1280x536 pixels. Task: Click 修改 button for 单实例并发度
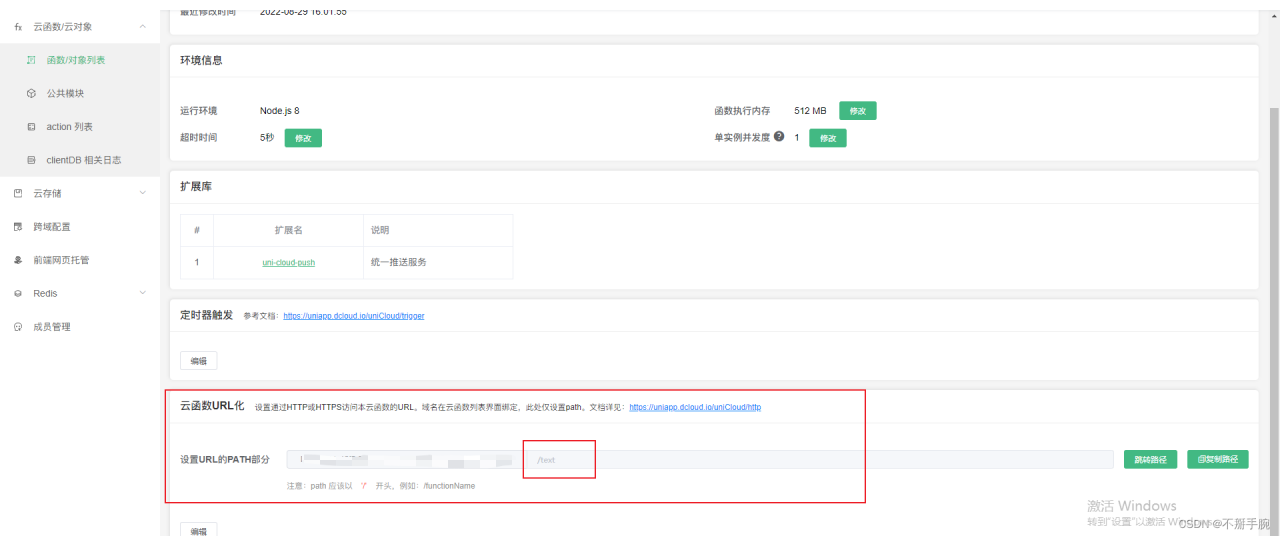pyautogui.click(x=827, y=137)
